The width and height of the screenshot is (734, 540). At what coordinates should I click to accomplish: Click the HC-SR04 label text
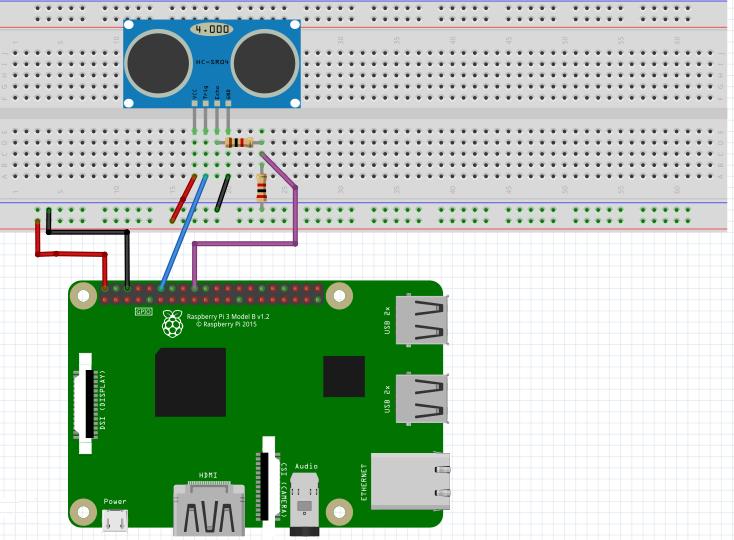click(x=212, y=62)
